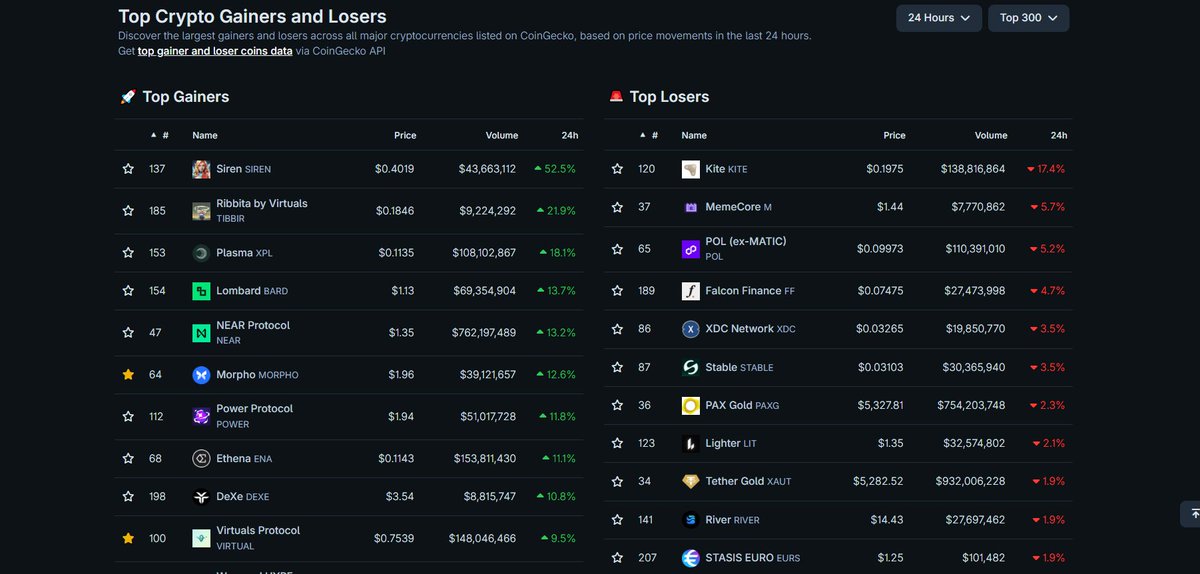Toggle the favorite star for PAX Gold
This screenshot has height=574, width=1200.
point(617,405)
